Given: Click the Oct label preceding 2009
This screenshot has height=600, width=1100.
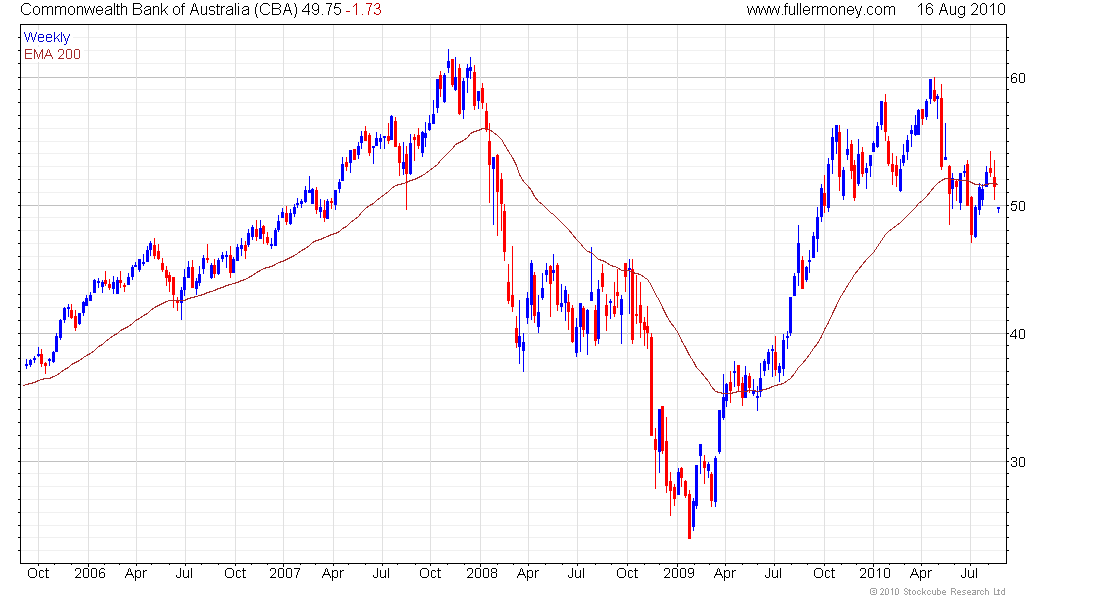Looking at the screenshot, I should coord(627,573).
